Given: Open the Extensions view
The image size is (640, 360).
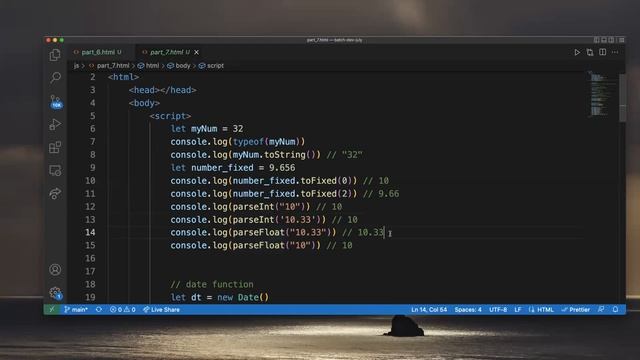Looking at the screenshot, I should pyautogui.click(x=55, y=147).
